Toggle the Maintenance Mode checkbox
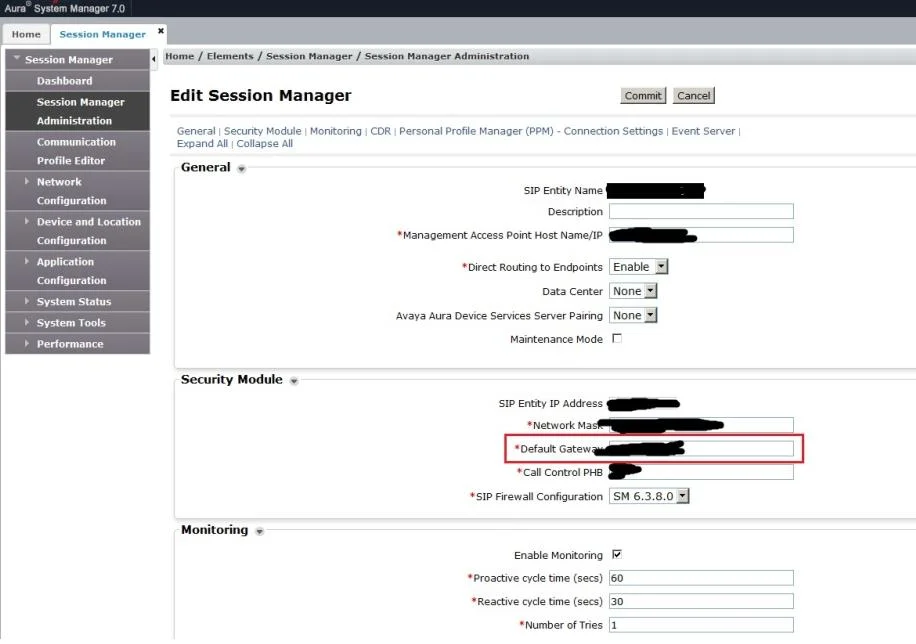The height and width of the screenshot is (644, 916). 617,338
